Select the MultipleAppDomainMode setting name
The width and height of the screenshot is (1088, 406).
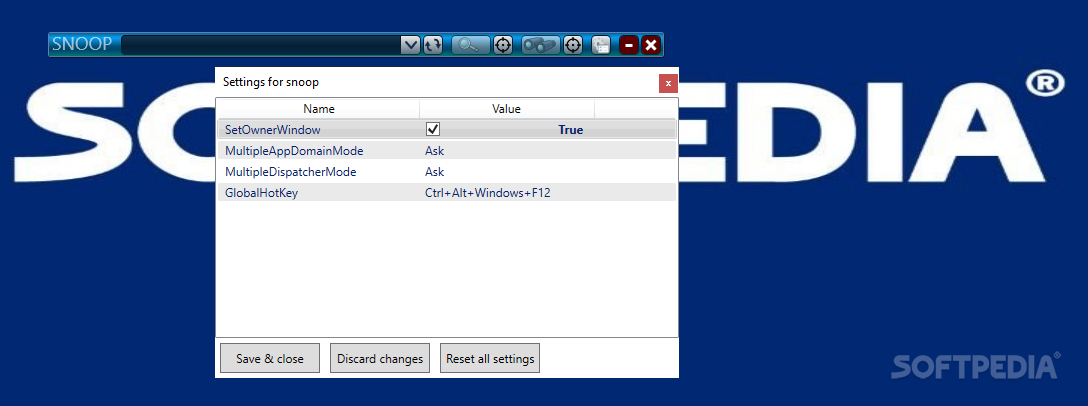pos(294,151)
